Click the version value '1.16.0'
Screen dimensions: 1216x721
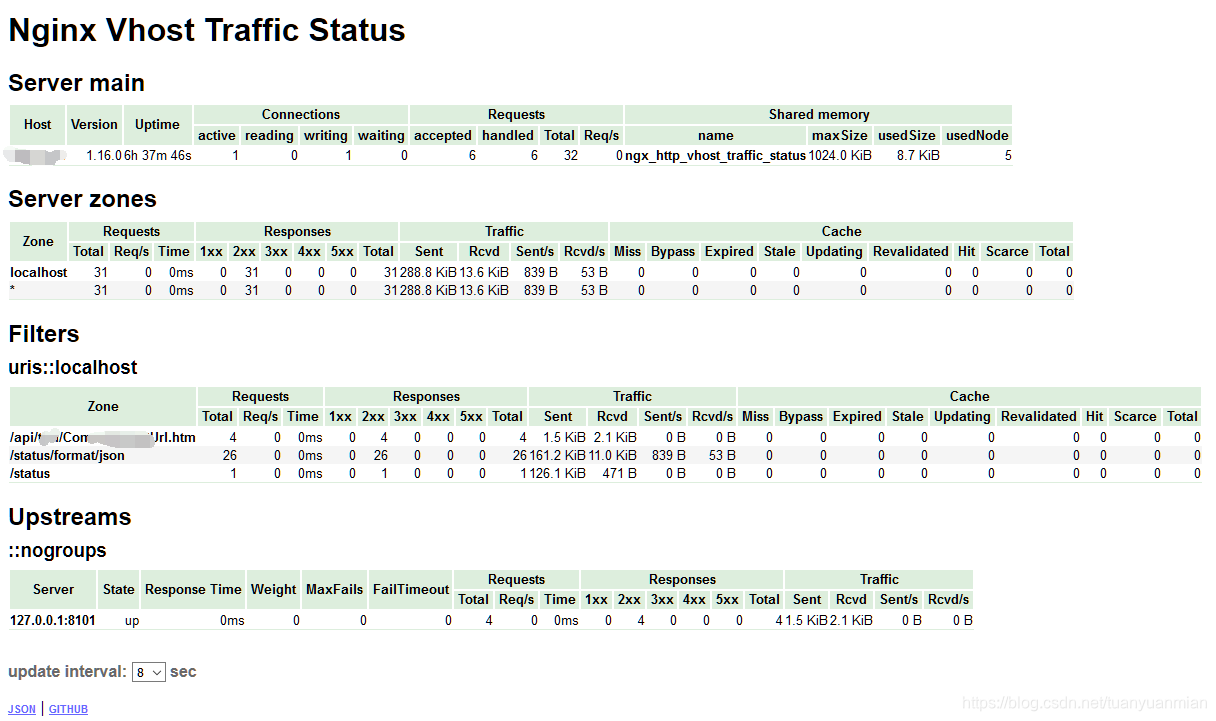[103, 156]
